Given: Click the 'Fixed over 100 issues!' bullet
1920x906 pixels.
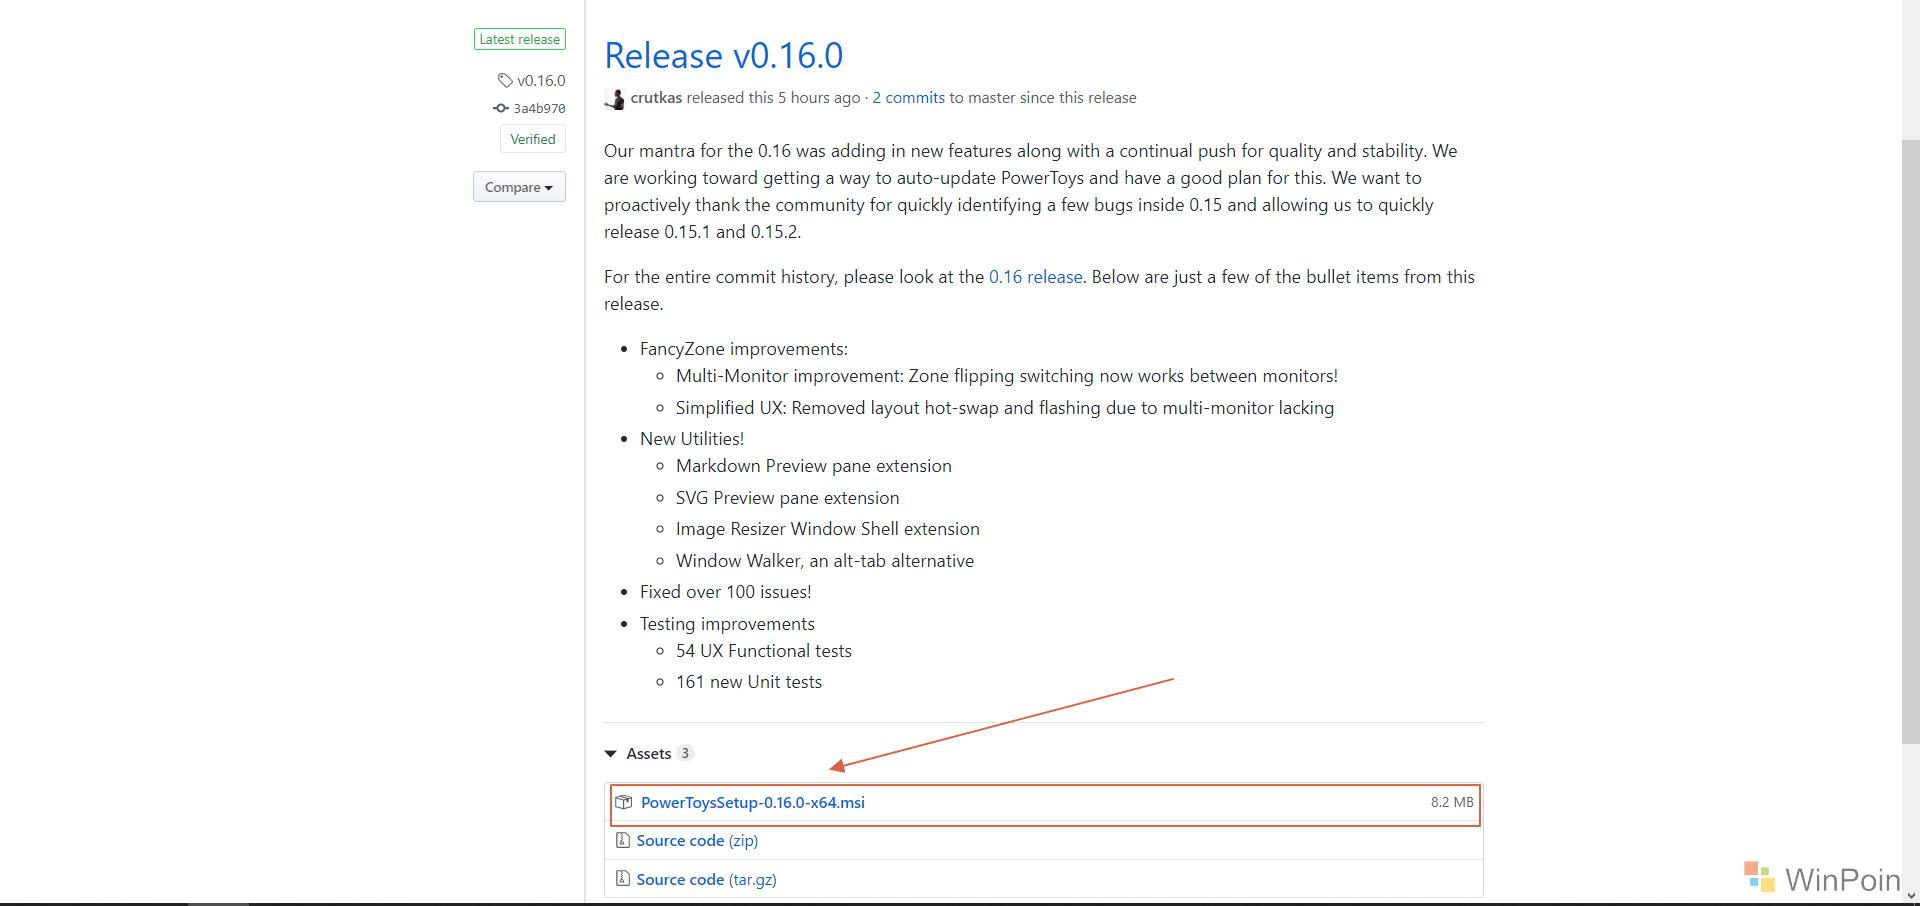Looking at the screenshot, I should click(x=726, y=592).
